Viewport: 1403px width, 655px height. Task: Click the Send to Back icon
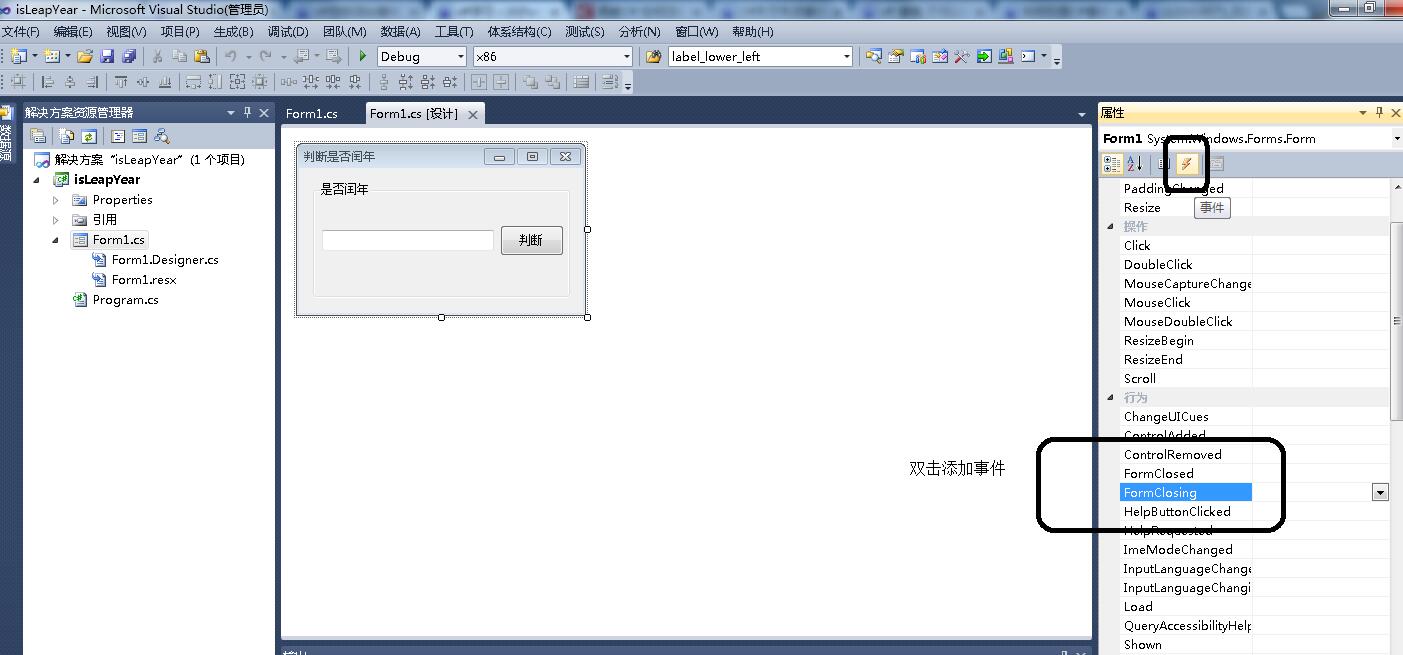[552, 82]
